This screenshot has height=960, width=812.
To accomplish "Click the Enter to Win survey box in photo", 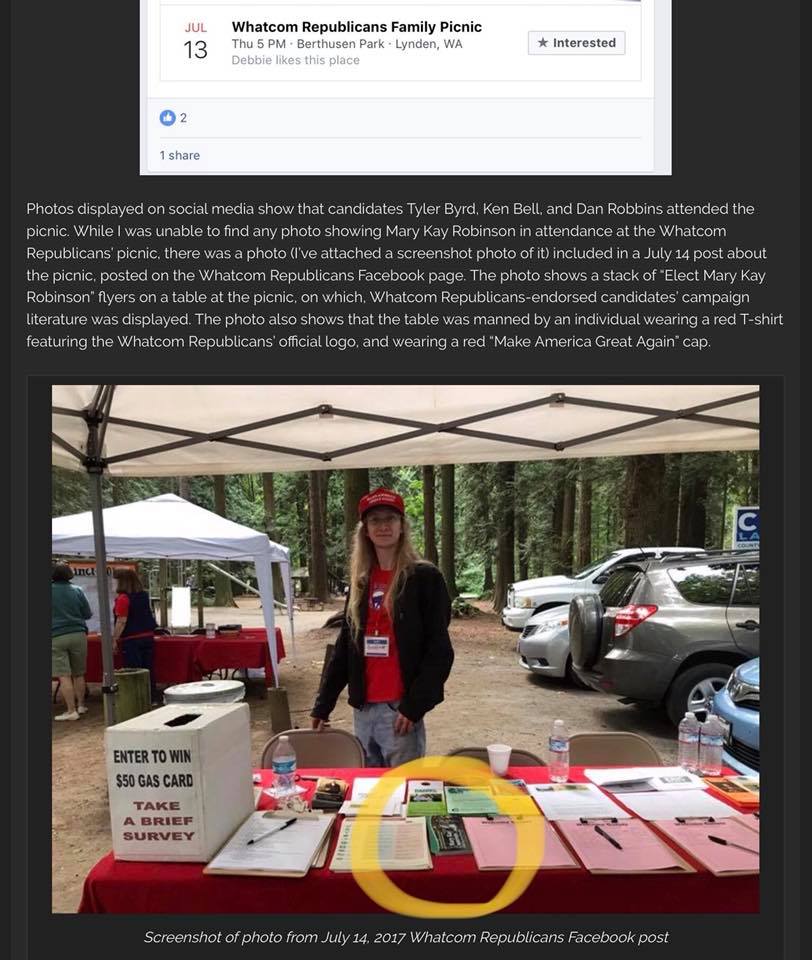I will (179, 782).
